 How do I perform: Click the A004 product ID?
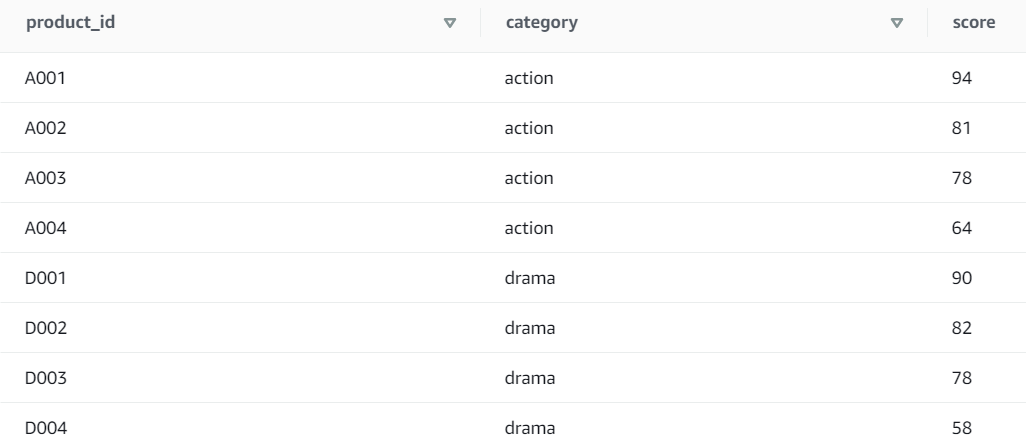pos(45,228)
